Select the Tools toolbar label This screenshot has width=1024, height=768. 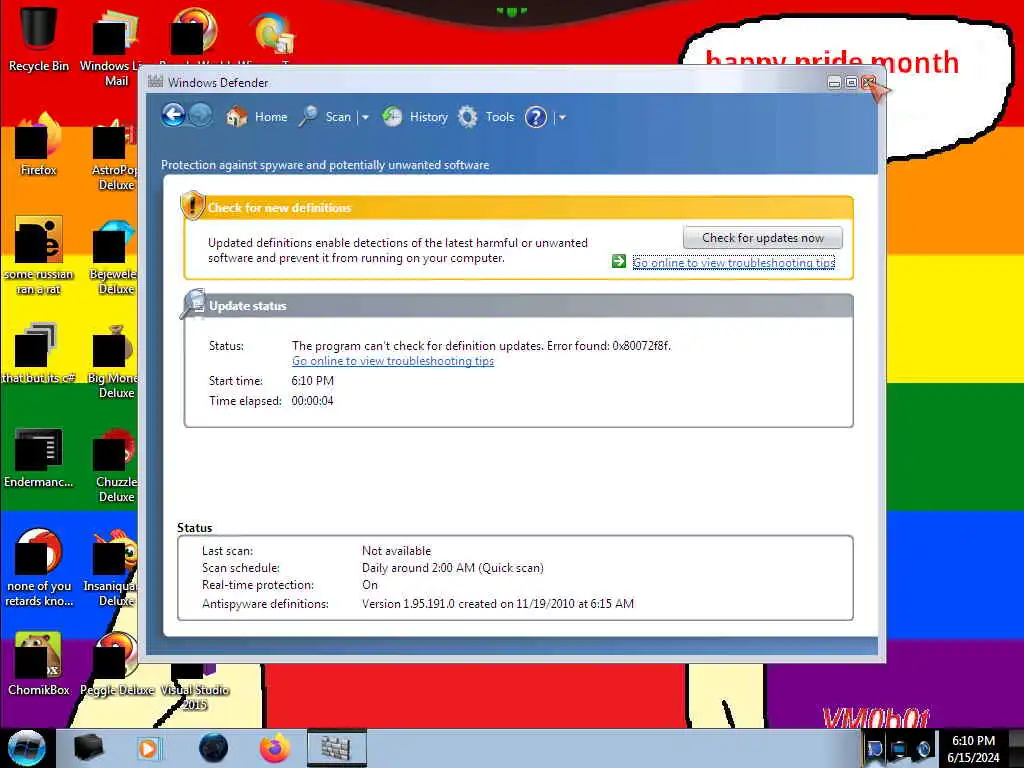(x=500, y=117)
